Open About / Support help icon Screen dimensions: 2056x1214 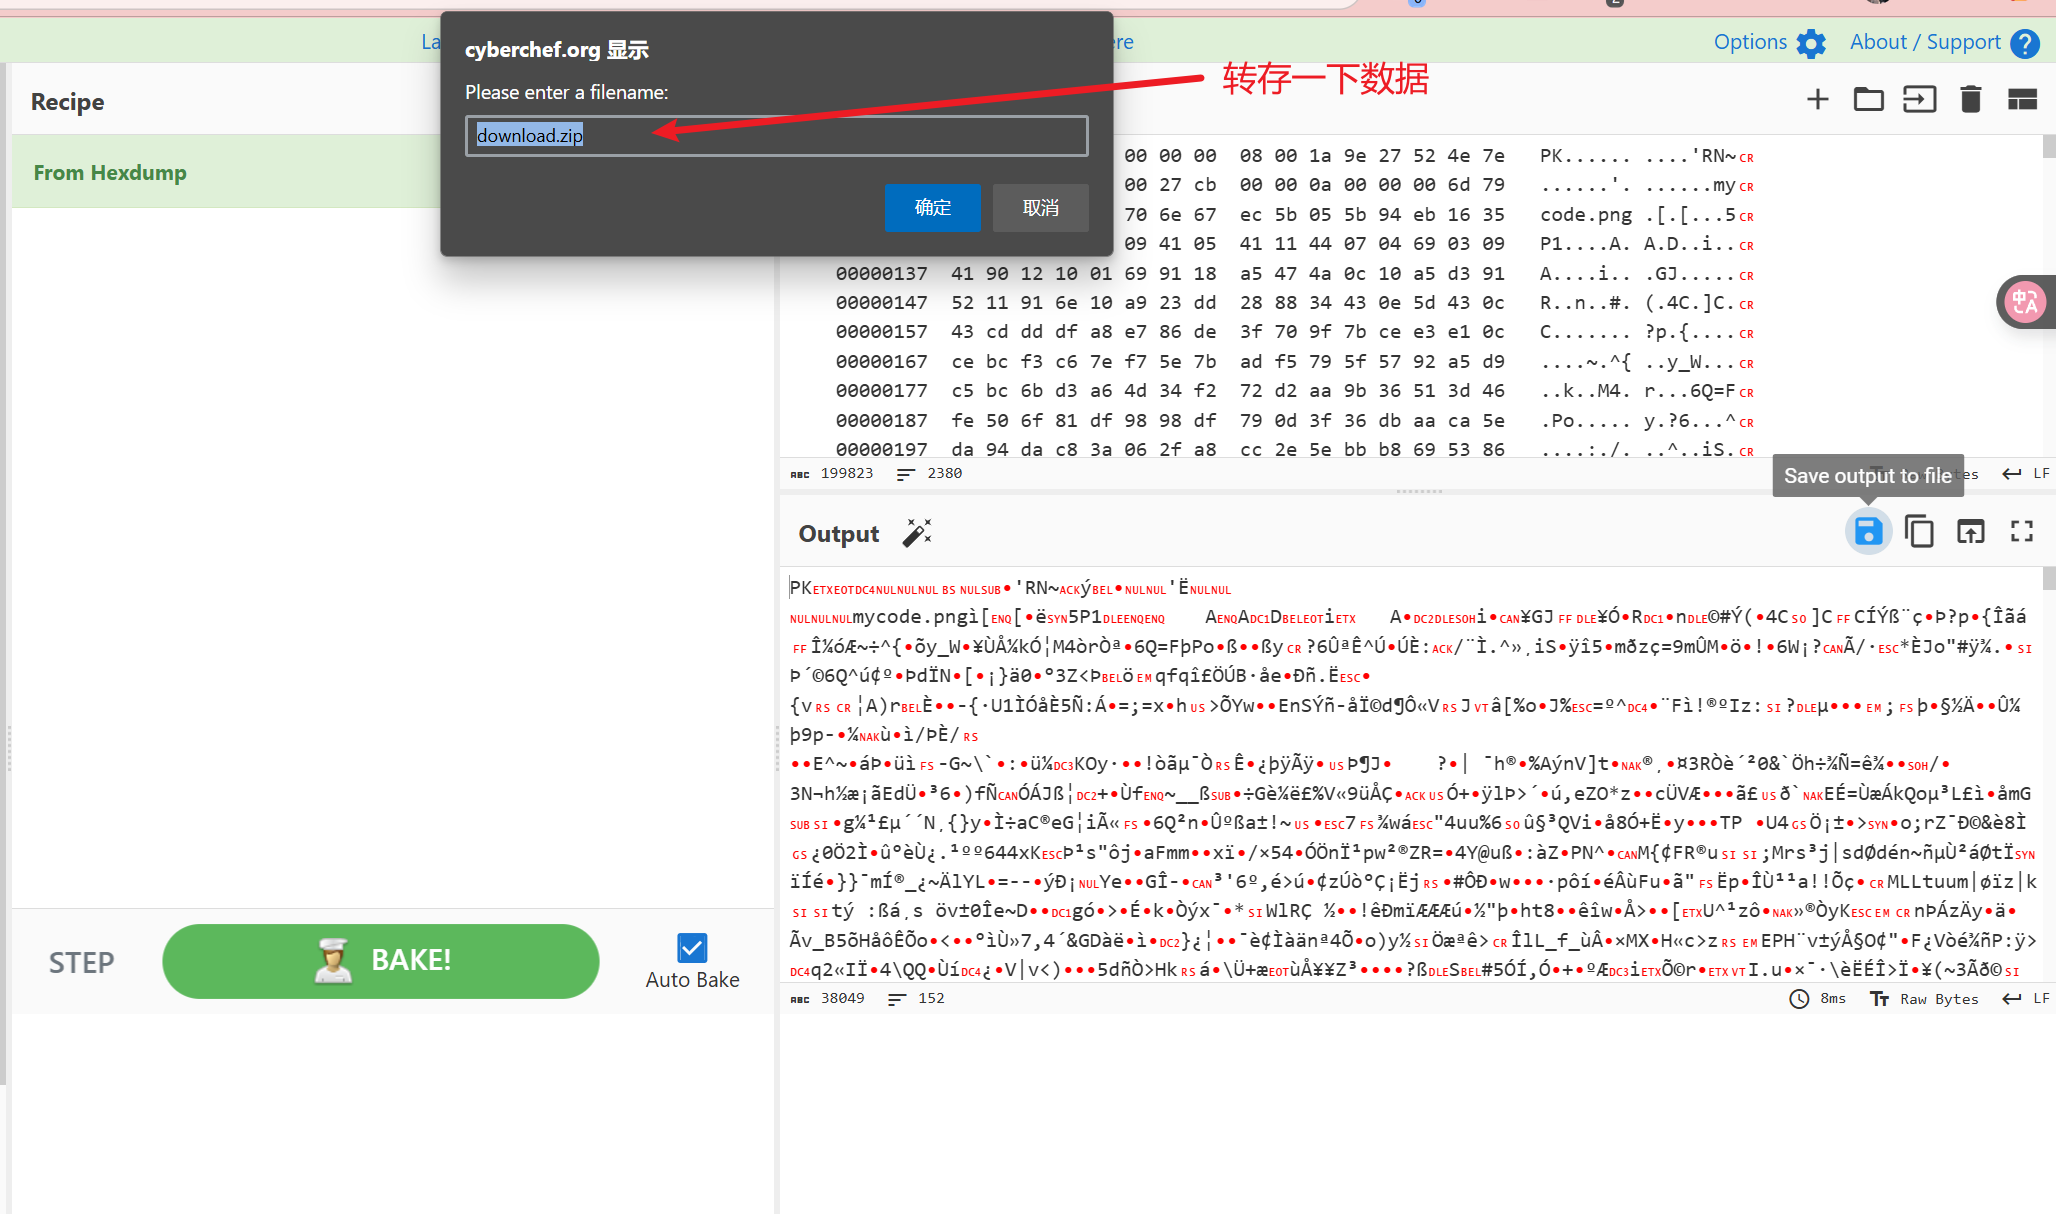pyautogui.click(x=2025, y=43)
